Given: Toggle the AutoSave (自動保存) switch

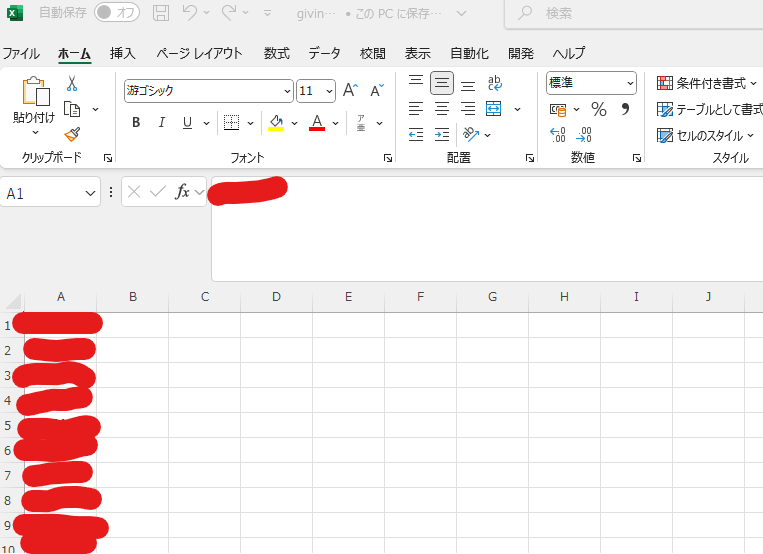Looking at the screenshot, I should tap(117, 13).
